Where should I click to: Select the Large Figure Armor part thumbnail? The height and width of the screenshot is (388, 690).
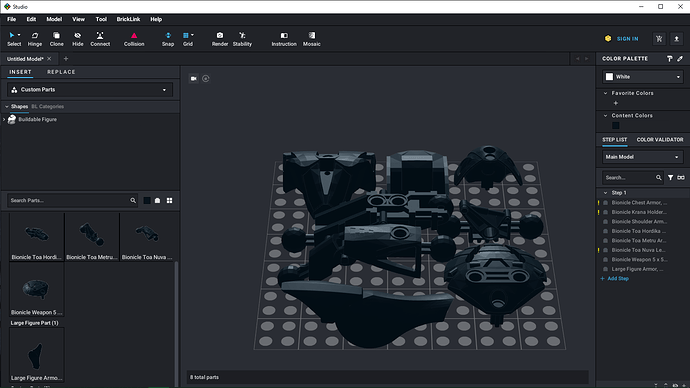37,355
